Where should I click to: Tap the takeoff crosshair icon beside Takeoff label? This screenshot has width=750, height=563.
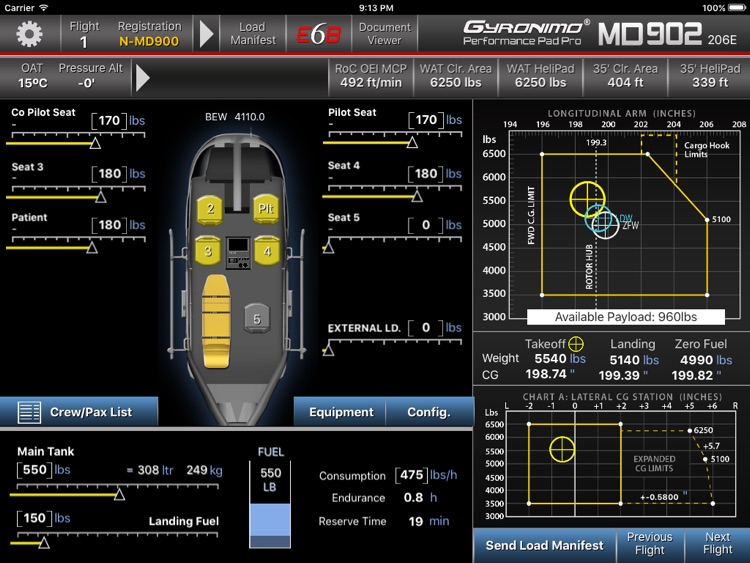tap(575, 343)
